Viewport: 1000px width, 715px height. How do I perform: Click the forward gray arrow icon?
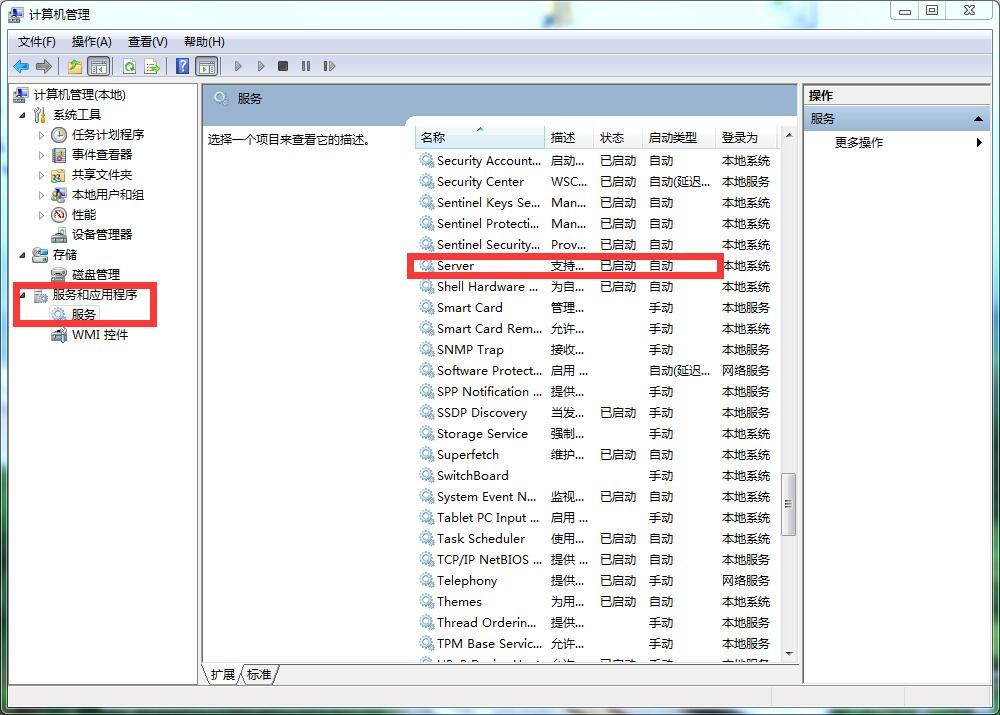(46, 66)
